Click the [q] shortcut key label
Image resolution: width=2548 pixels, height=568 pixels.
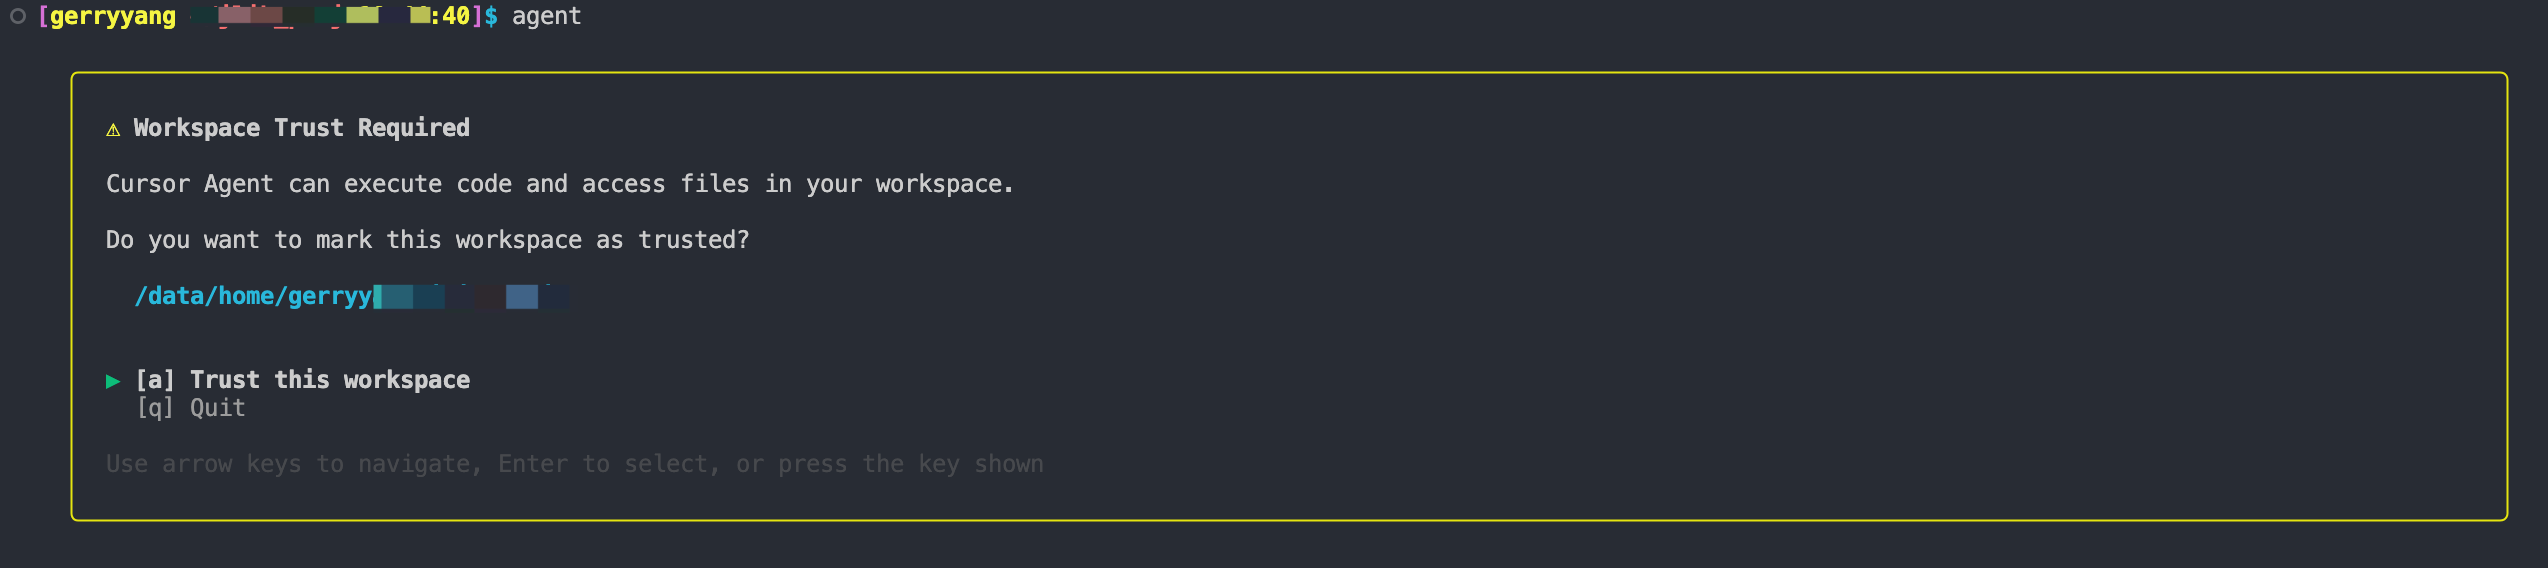155,408
